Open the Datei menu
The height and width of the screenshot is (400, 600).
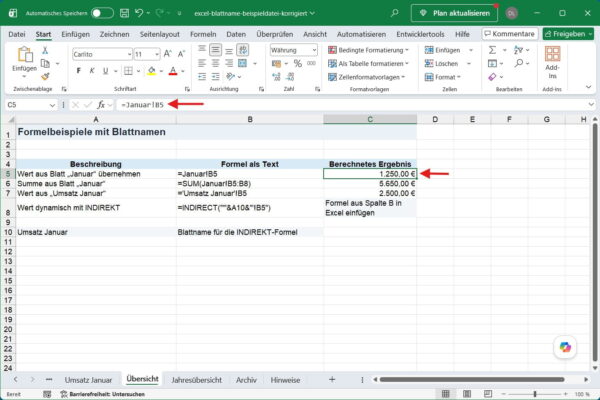pos(17,34)
